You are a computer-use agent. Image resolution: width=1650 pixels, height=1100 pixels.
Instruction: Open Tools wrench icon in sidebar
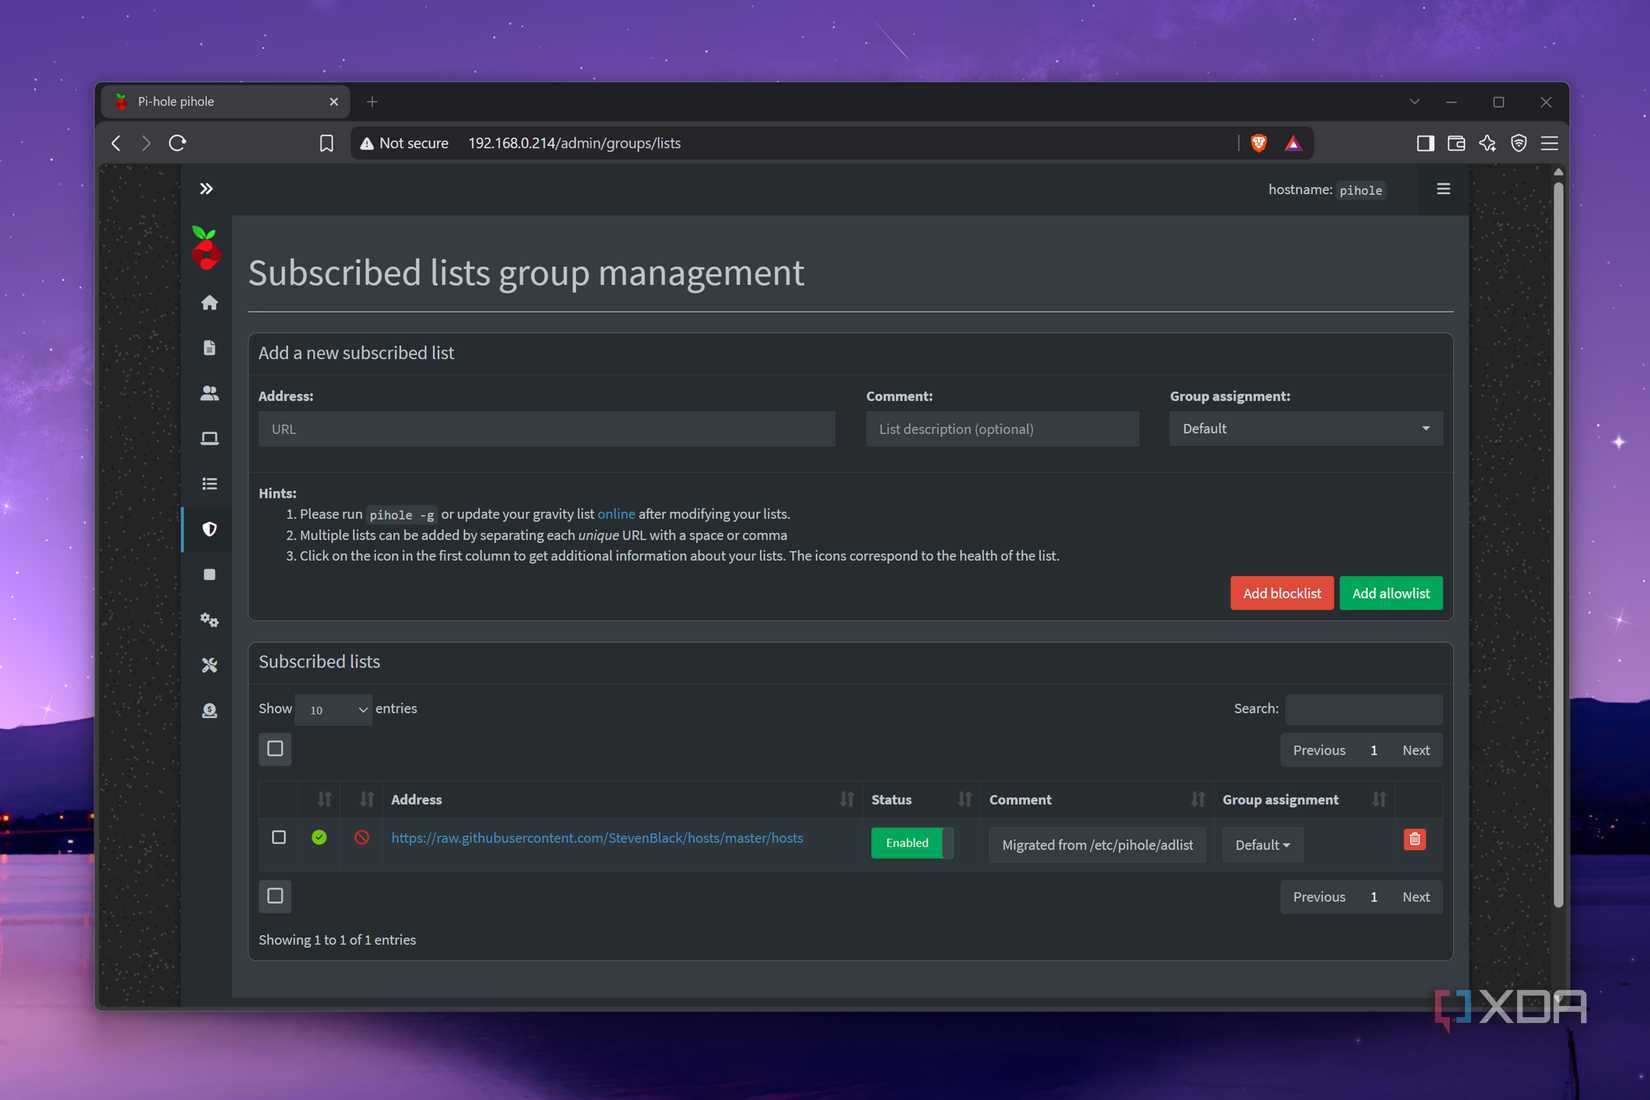[209, 665]
